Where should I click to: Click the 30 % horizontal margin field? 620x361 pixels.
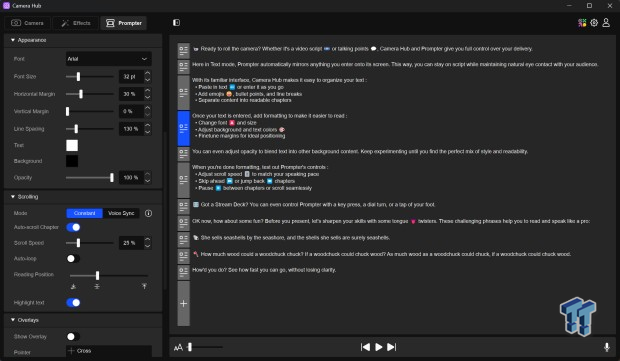point(131,94)
